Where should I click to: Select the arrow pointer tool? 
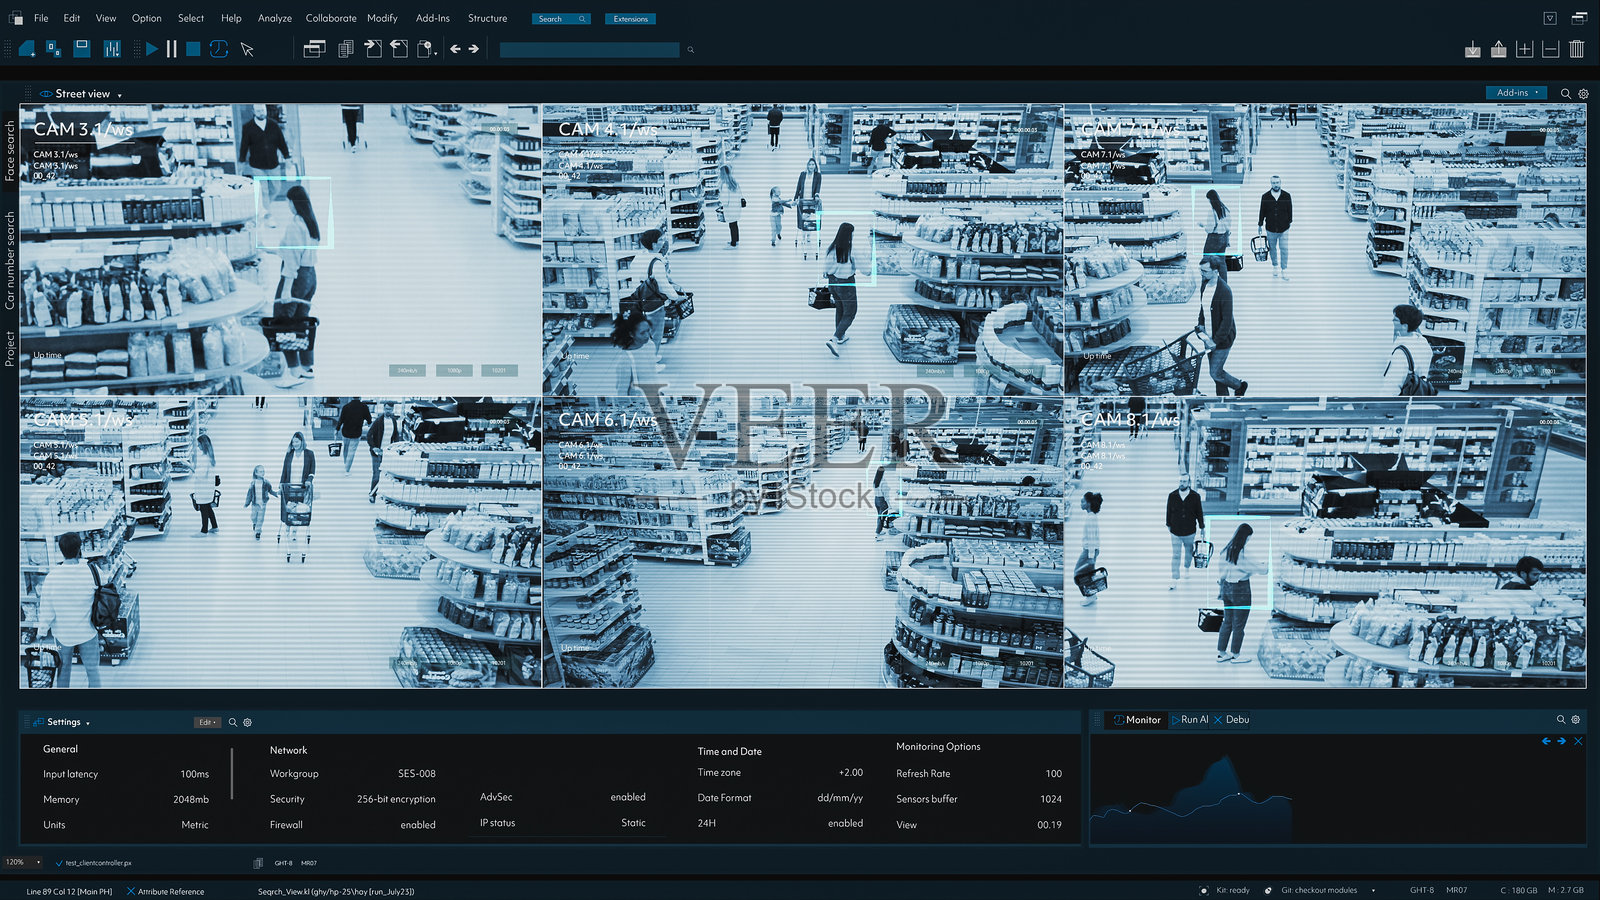(247, 49)
